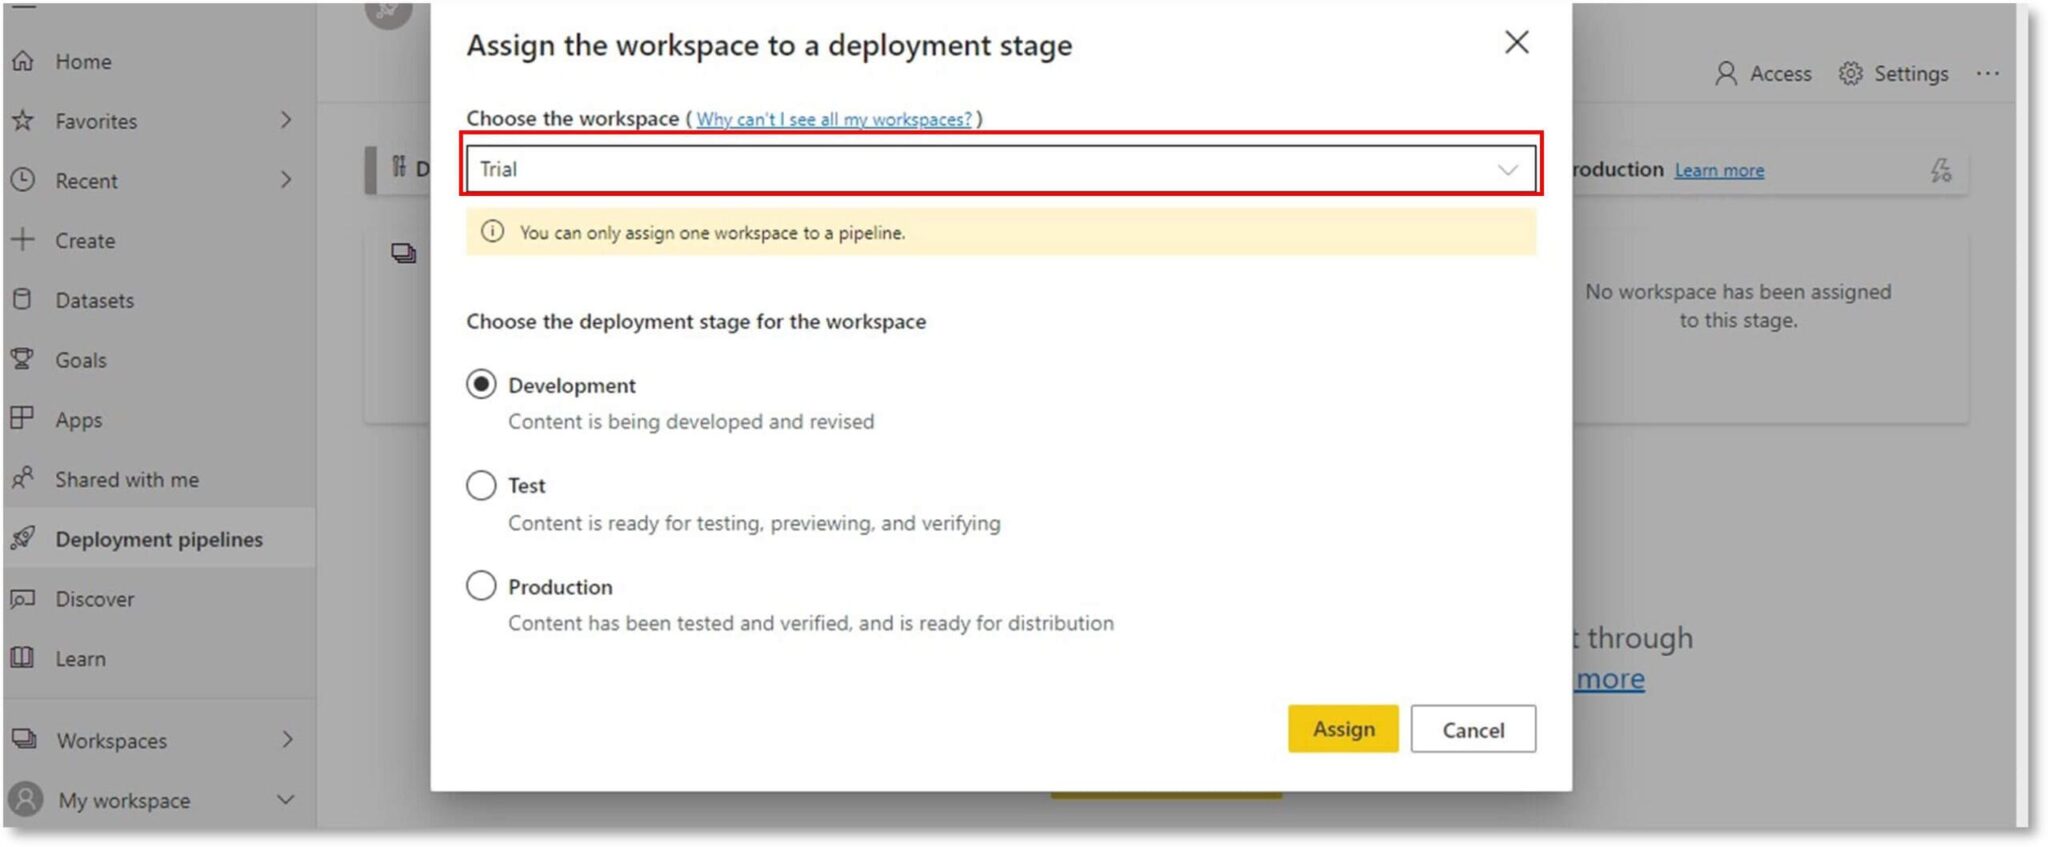Click the Shared with me people icon
The width and height of the screenshot is (2048, 847).
click(x=22, y=478)
